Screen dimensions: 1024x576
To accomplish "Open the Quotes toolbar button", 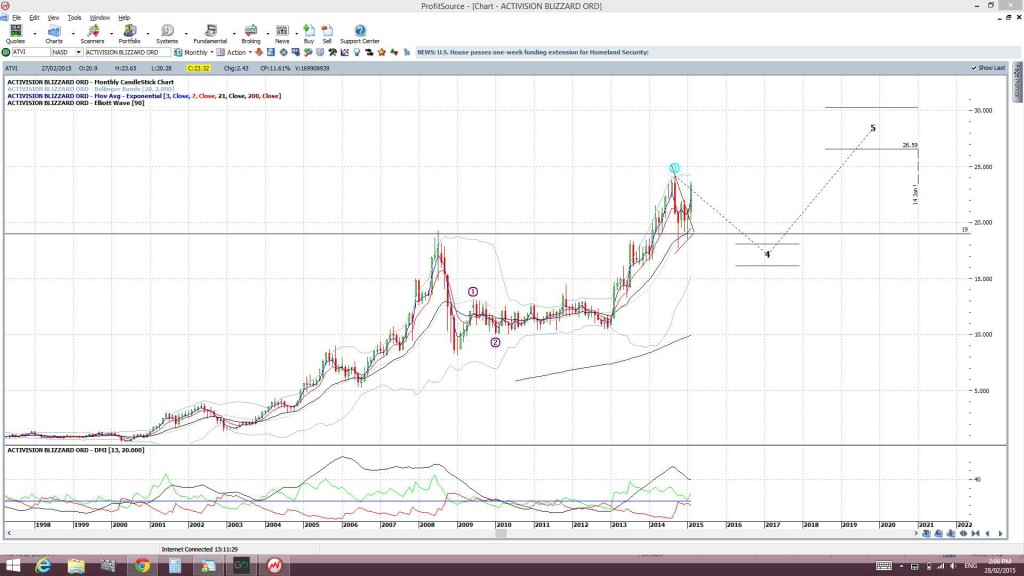I will [15, 34].
